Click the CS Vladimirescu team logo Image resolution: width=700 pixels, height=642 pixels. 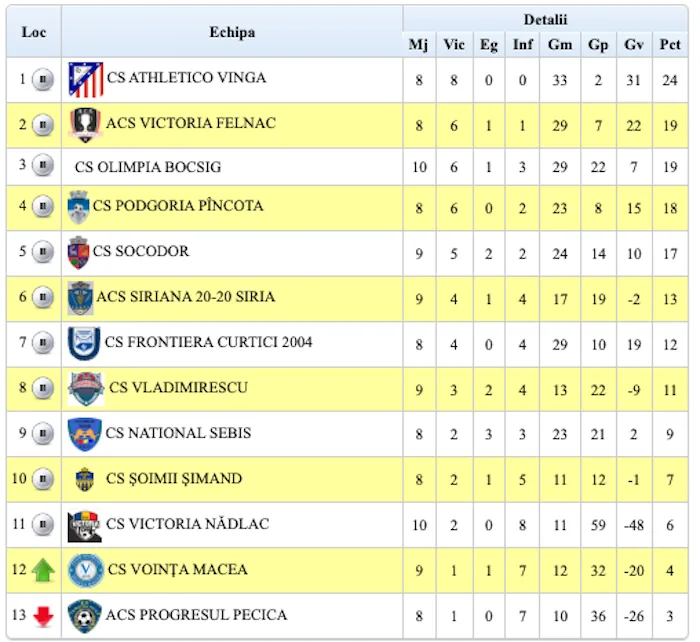86,388
